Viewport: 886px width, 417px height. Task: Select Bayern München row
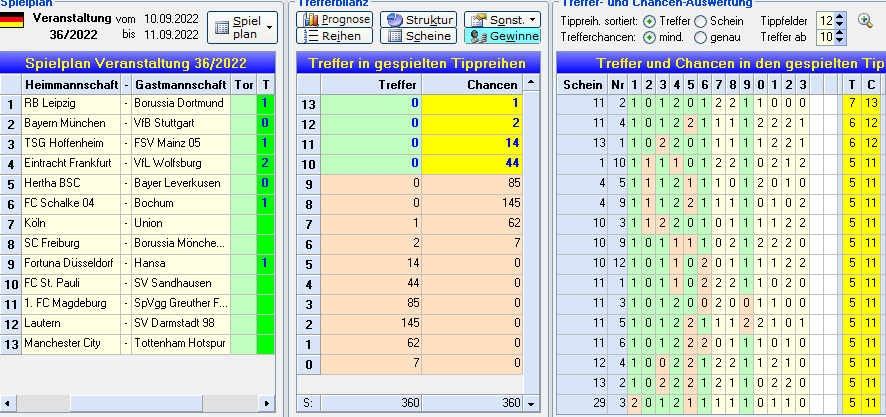coord(137,123)
